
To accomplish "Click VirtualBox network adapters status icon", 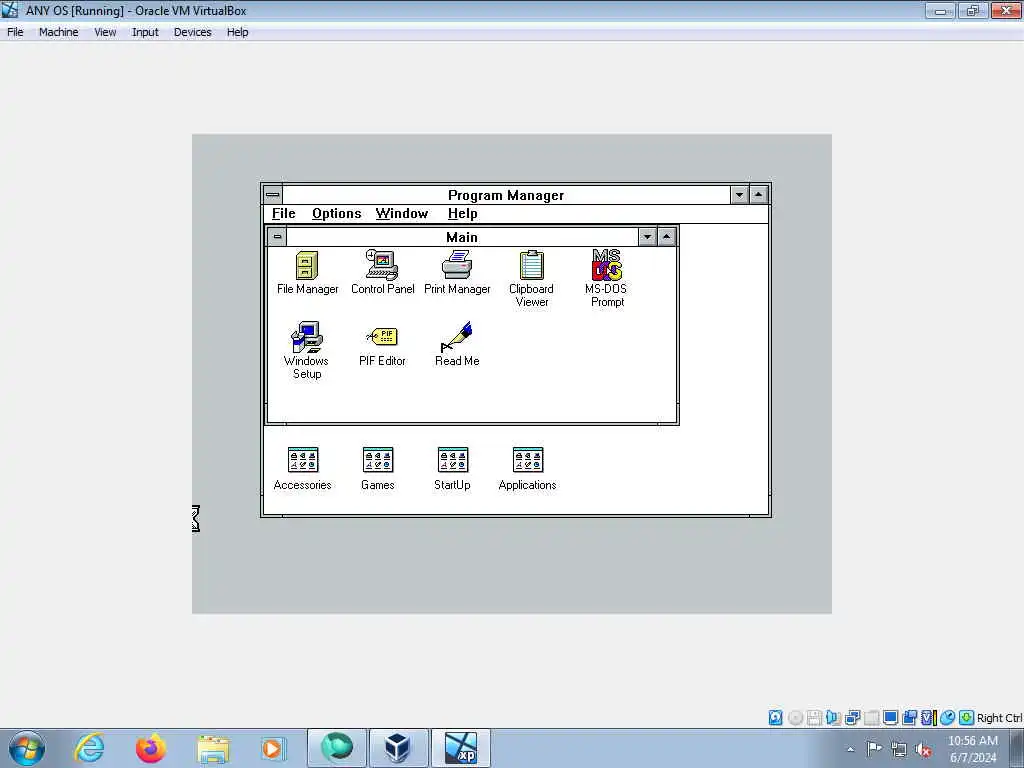I will (x=852, y=718).
